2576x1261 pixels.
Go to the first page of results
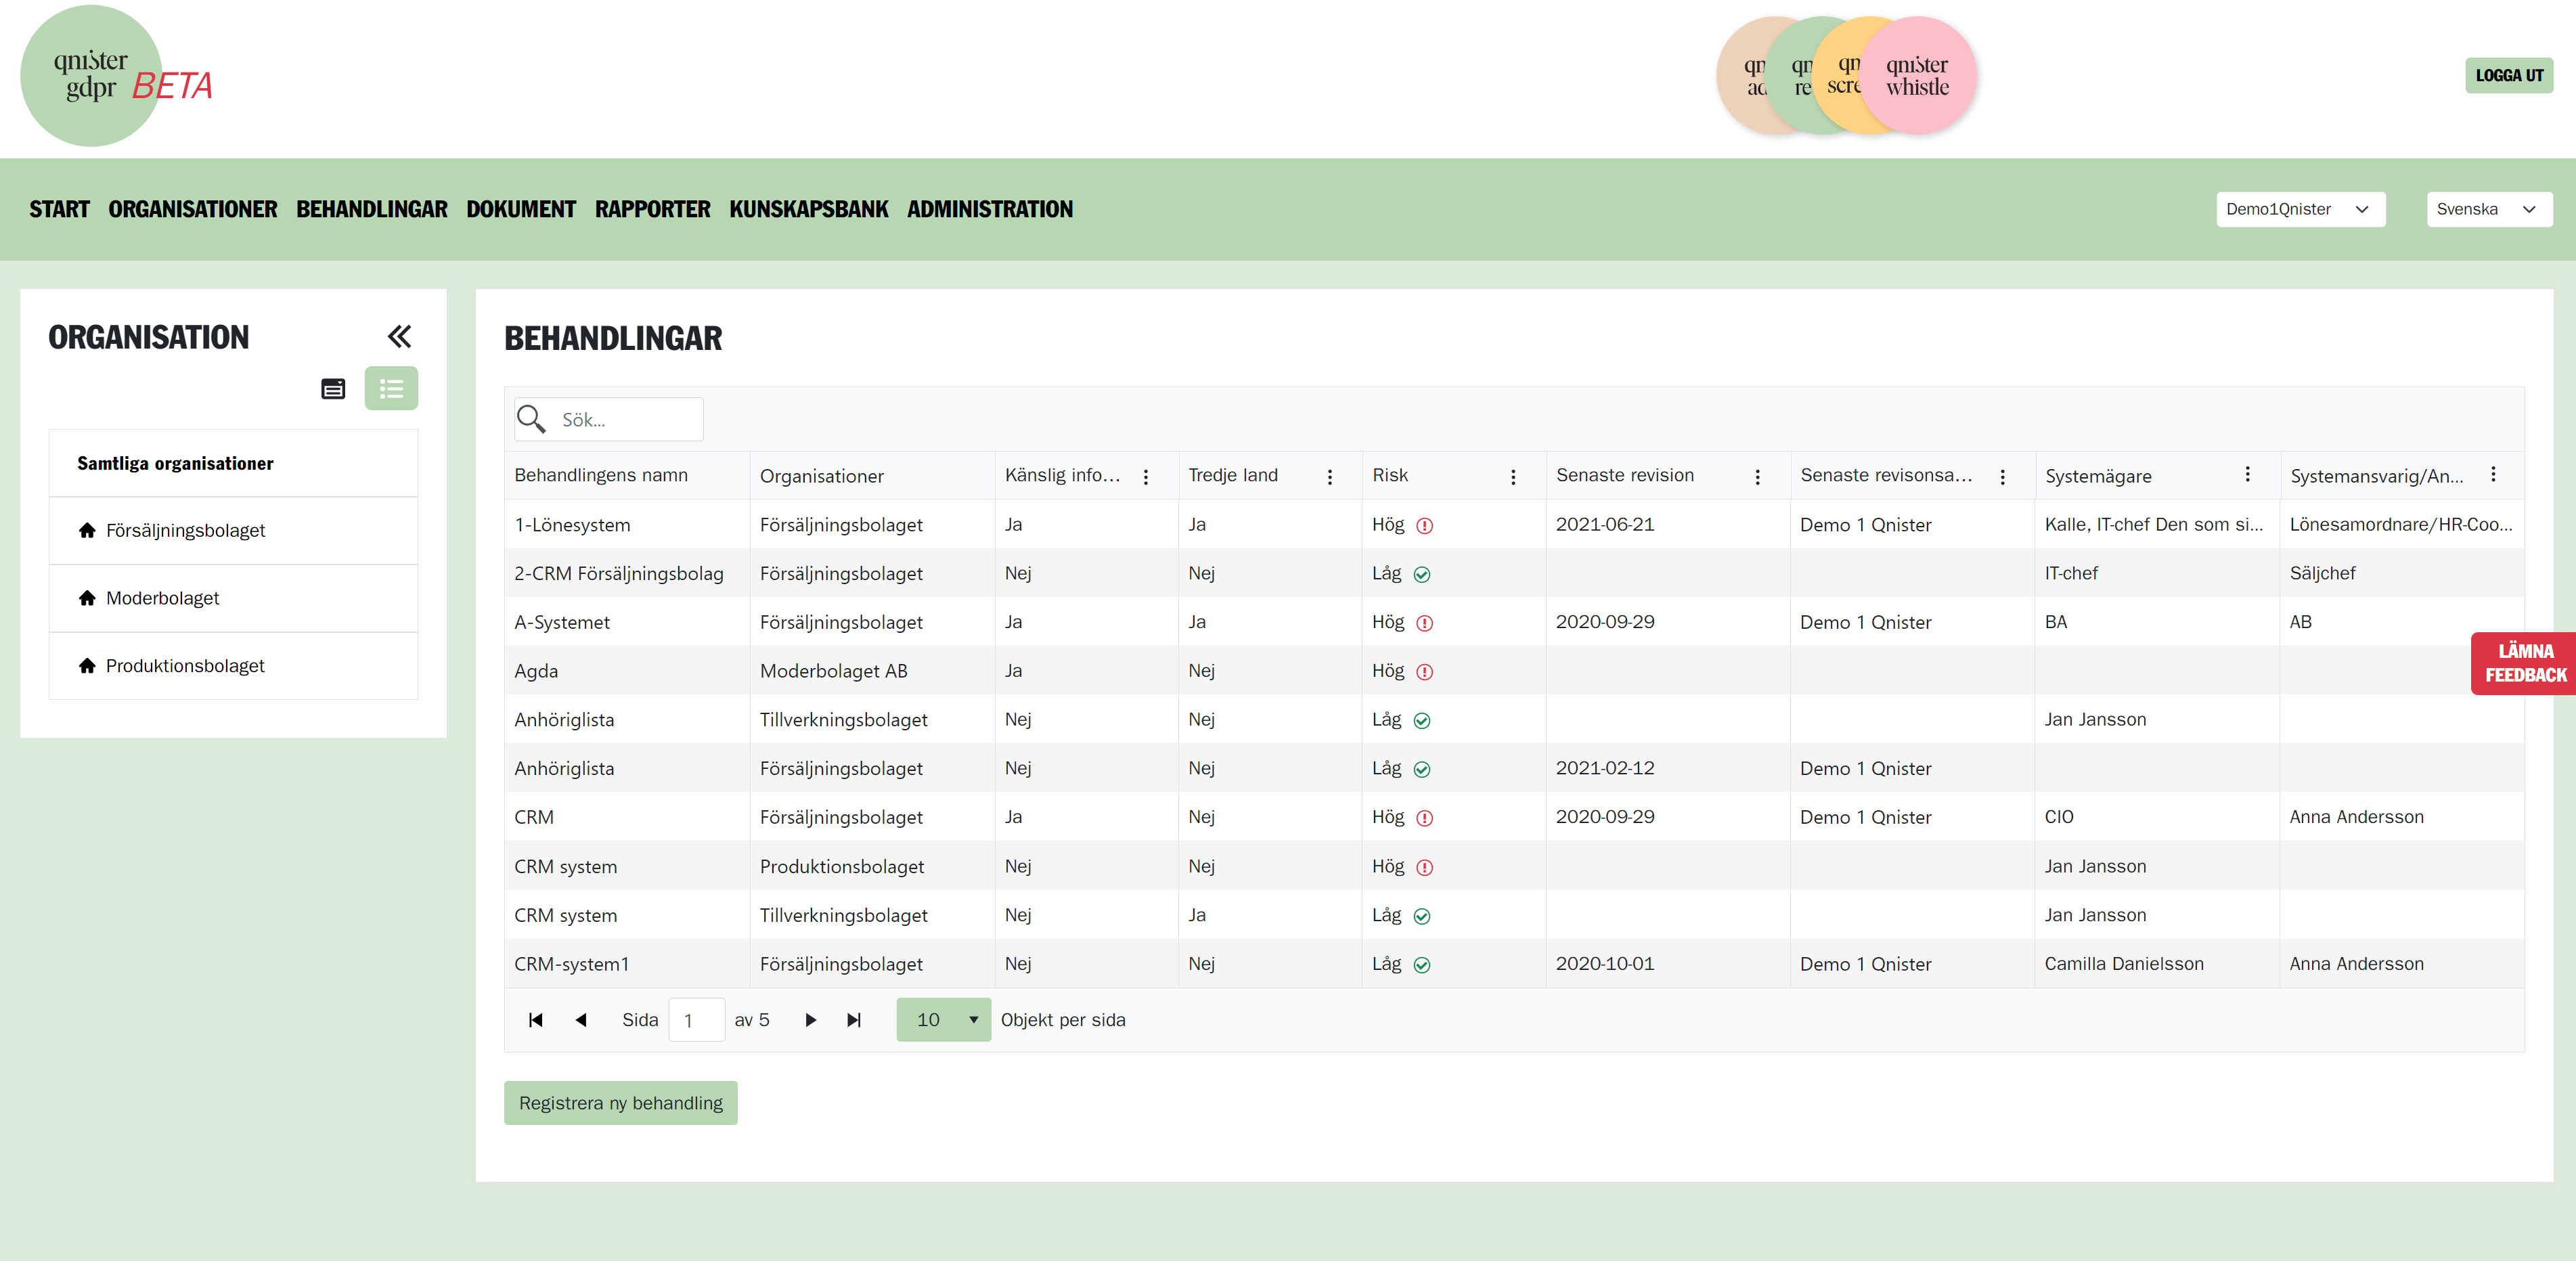pos(535,1020)
